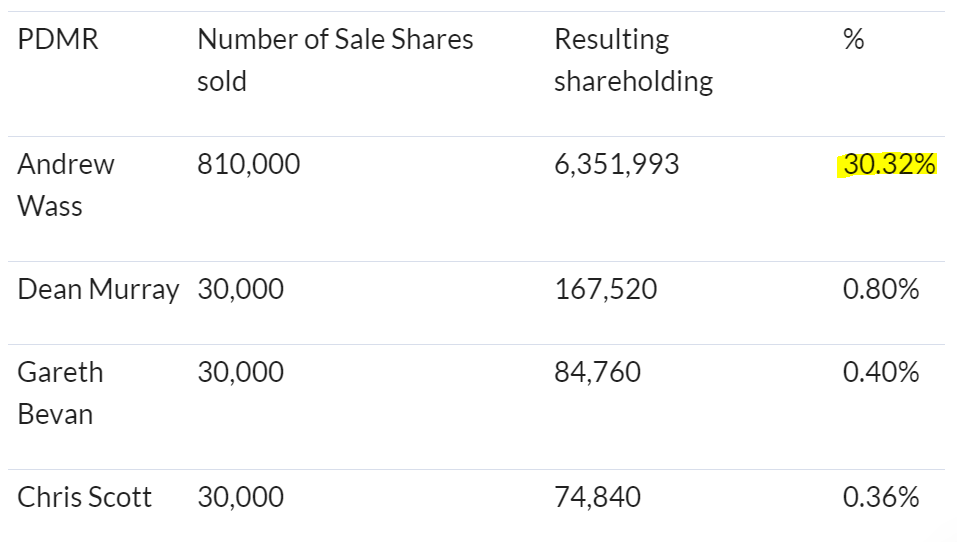Select the Dean Murray name cell
Viewport: 957px width, 542px height.
tap(98, 289)
